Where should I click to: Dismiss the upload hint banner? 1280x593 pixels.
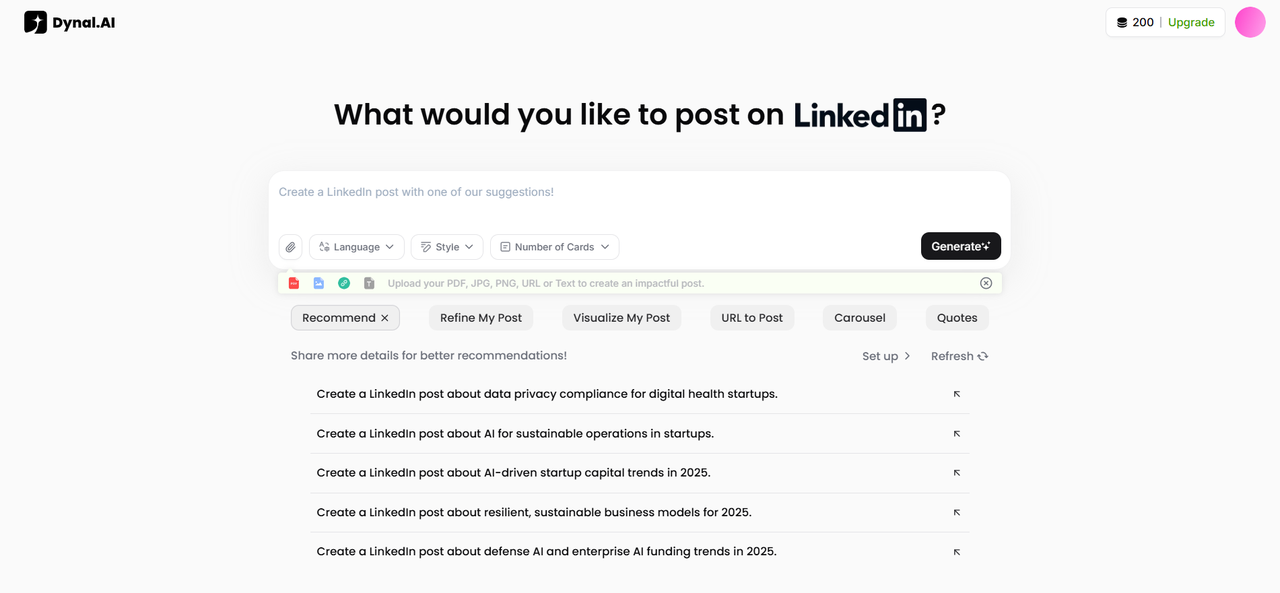click(x=986, y=283)
